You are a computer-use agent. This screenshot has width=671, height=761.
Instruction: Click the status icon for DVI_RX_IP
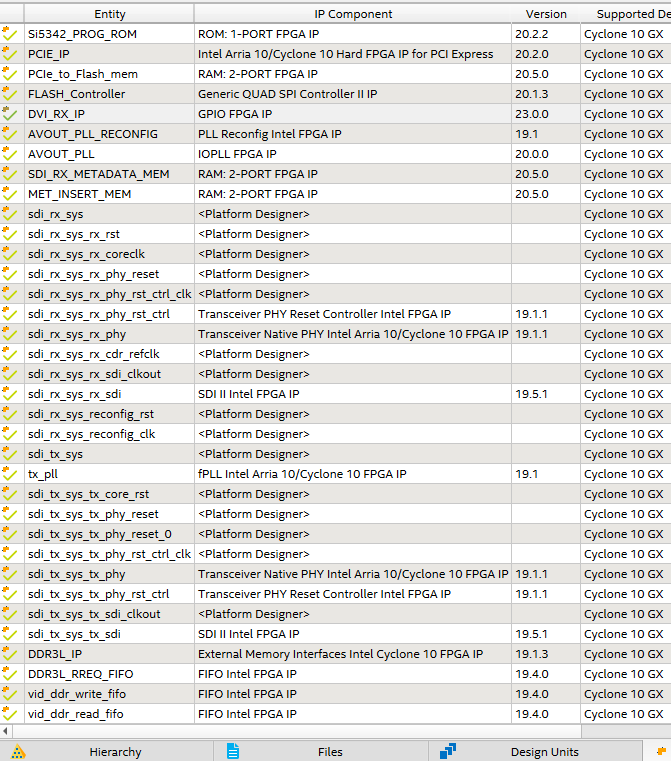pos(10,114)
